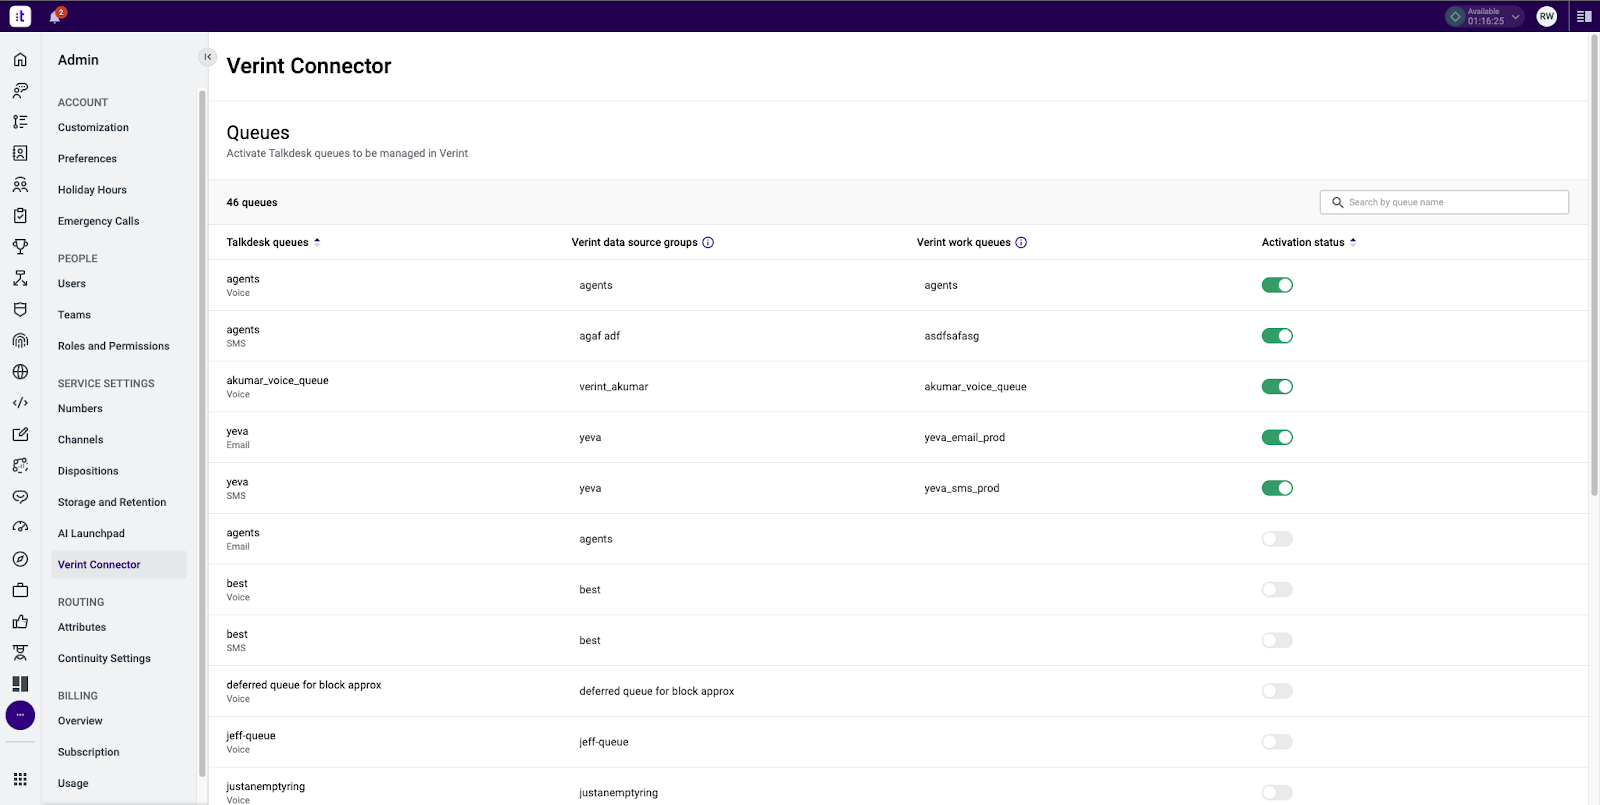Open Customization settings
1600x805 pixels.
click(x=93, y=128)
